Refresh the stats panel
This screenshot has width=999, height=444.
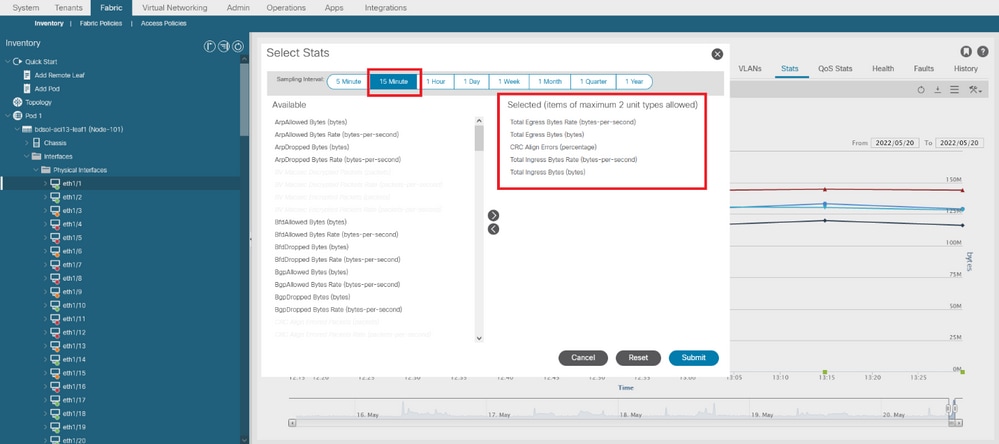click(x=921, y=90)
